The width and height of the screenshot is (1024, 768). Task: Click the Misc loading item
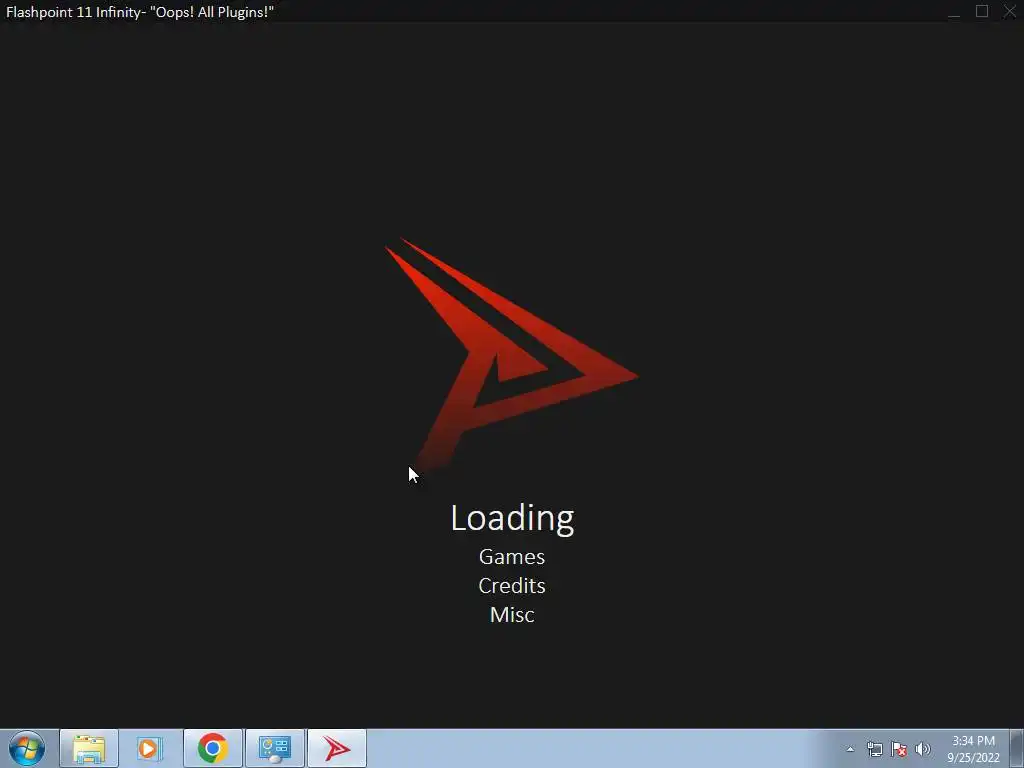tap(512, 615)
